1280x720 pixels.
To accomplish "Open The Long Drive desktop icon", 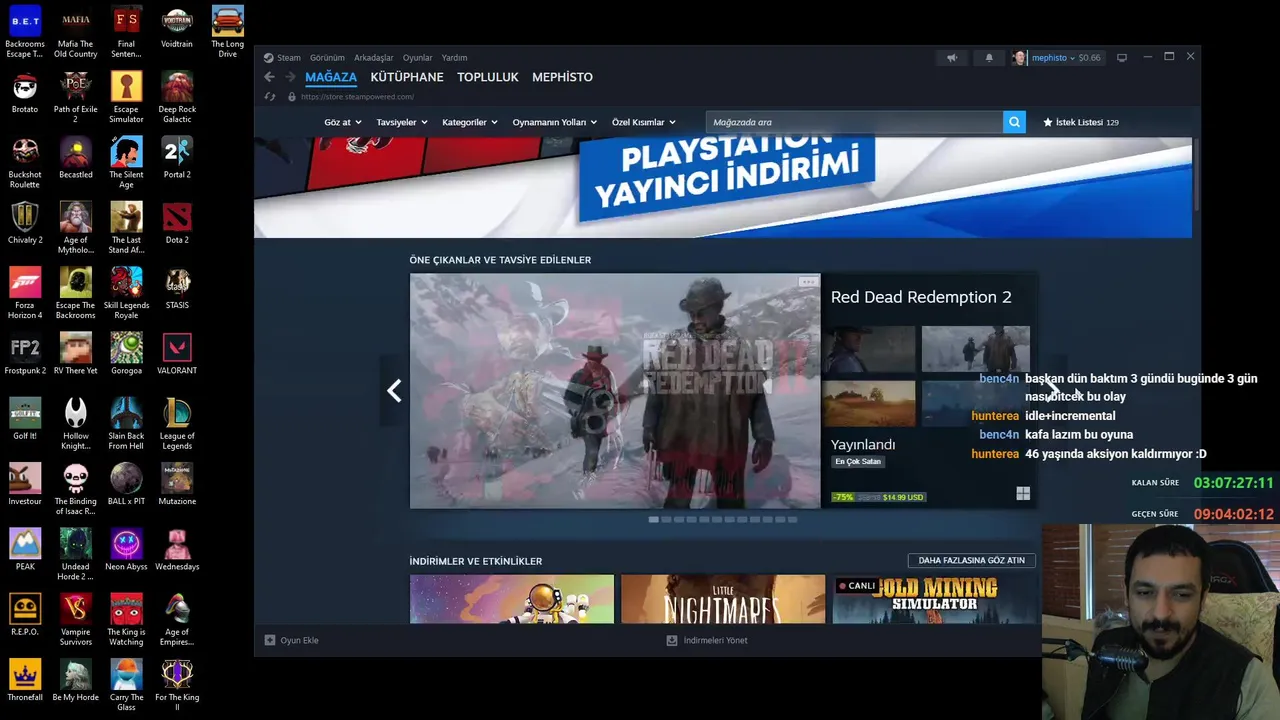I will pyautogui.click(x=228, y=30).
